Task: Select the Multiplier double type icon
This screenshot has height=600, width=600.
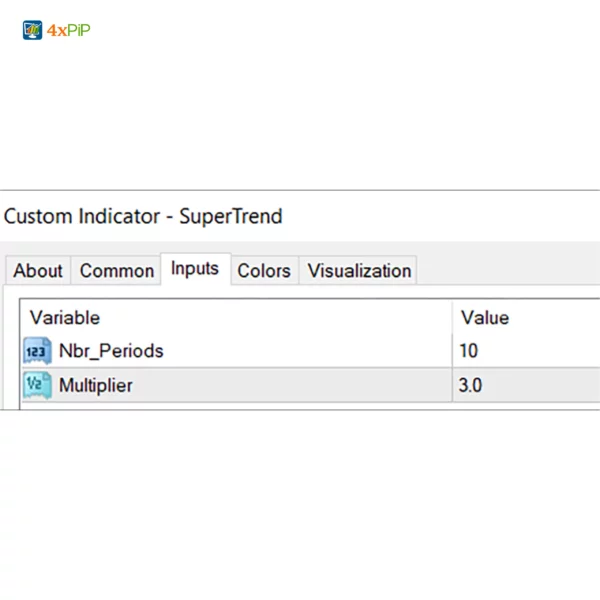Action: [x=38, y=385]
